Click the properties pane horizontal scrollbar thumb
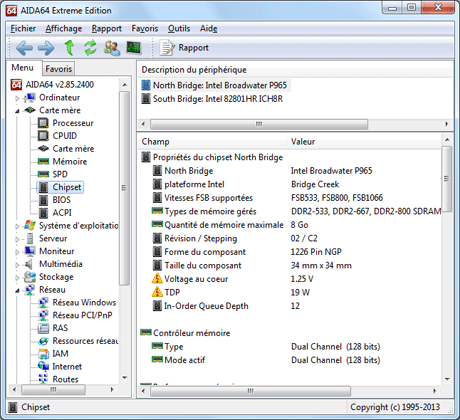This screenshot has width=460, height=420. (x=250, y=391)
